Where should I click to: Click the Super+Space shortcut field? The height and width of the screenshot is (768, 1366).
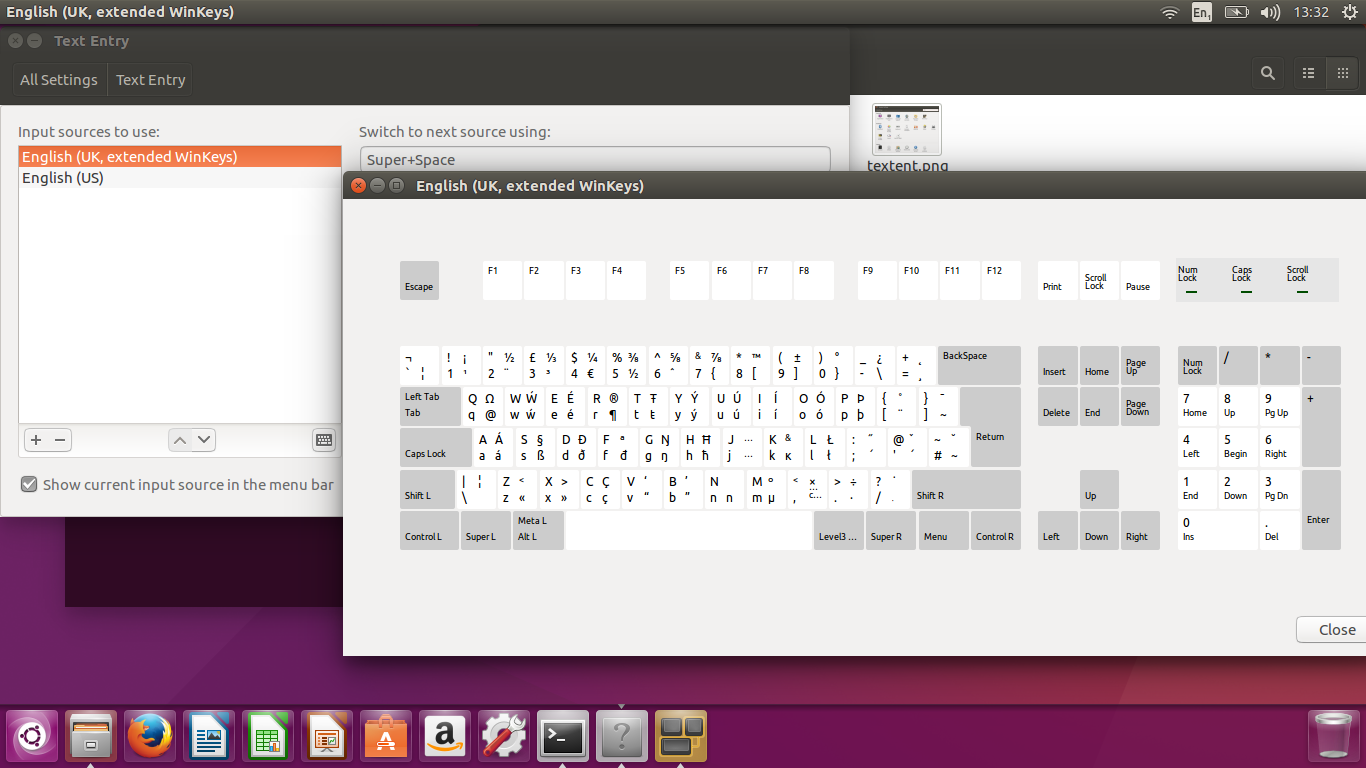pos(594,159)
